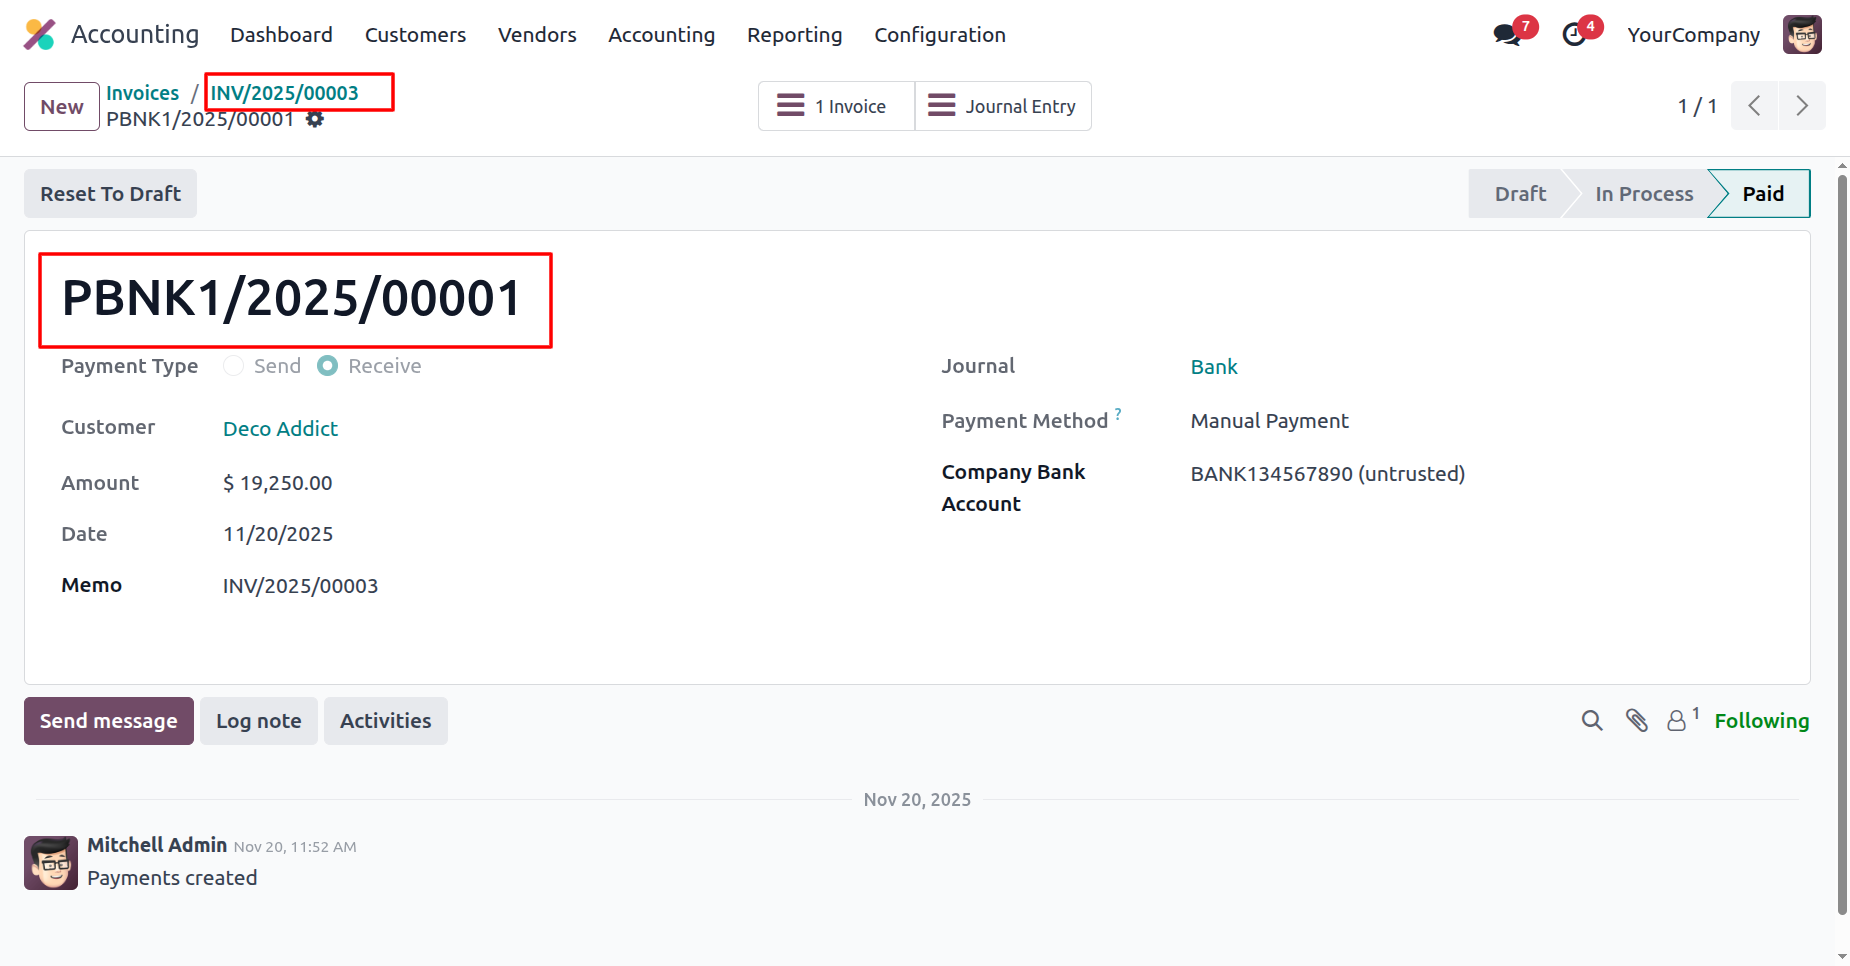This screenshot has width=1850, height=966.
Task: Go to previous record arrow
Action: click(x=1754, y=106)
